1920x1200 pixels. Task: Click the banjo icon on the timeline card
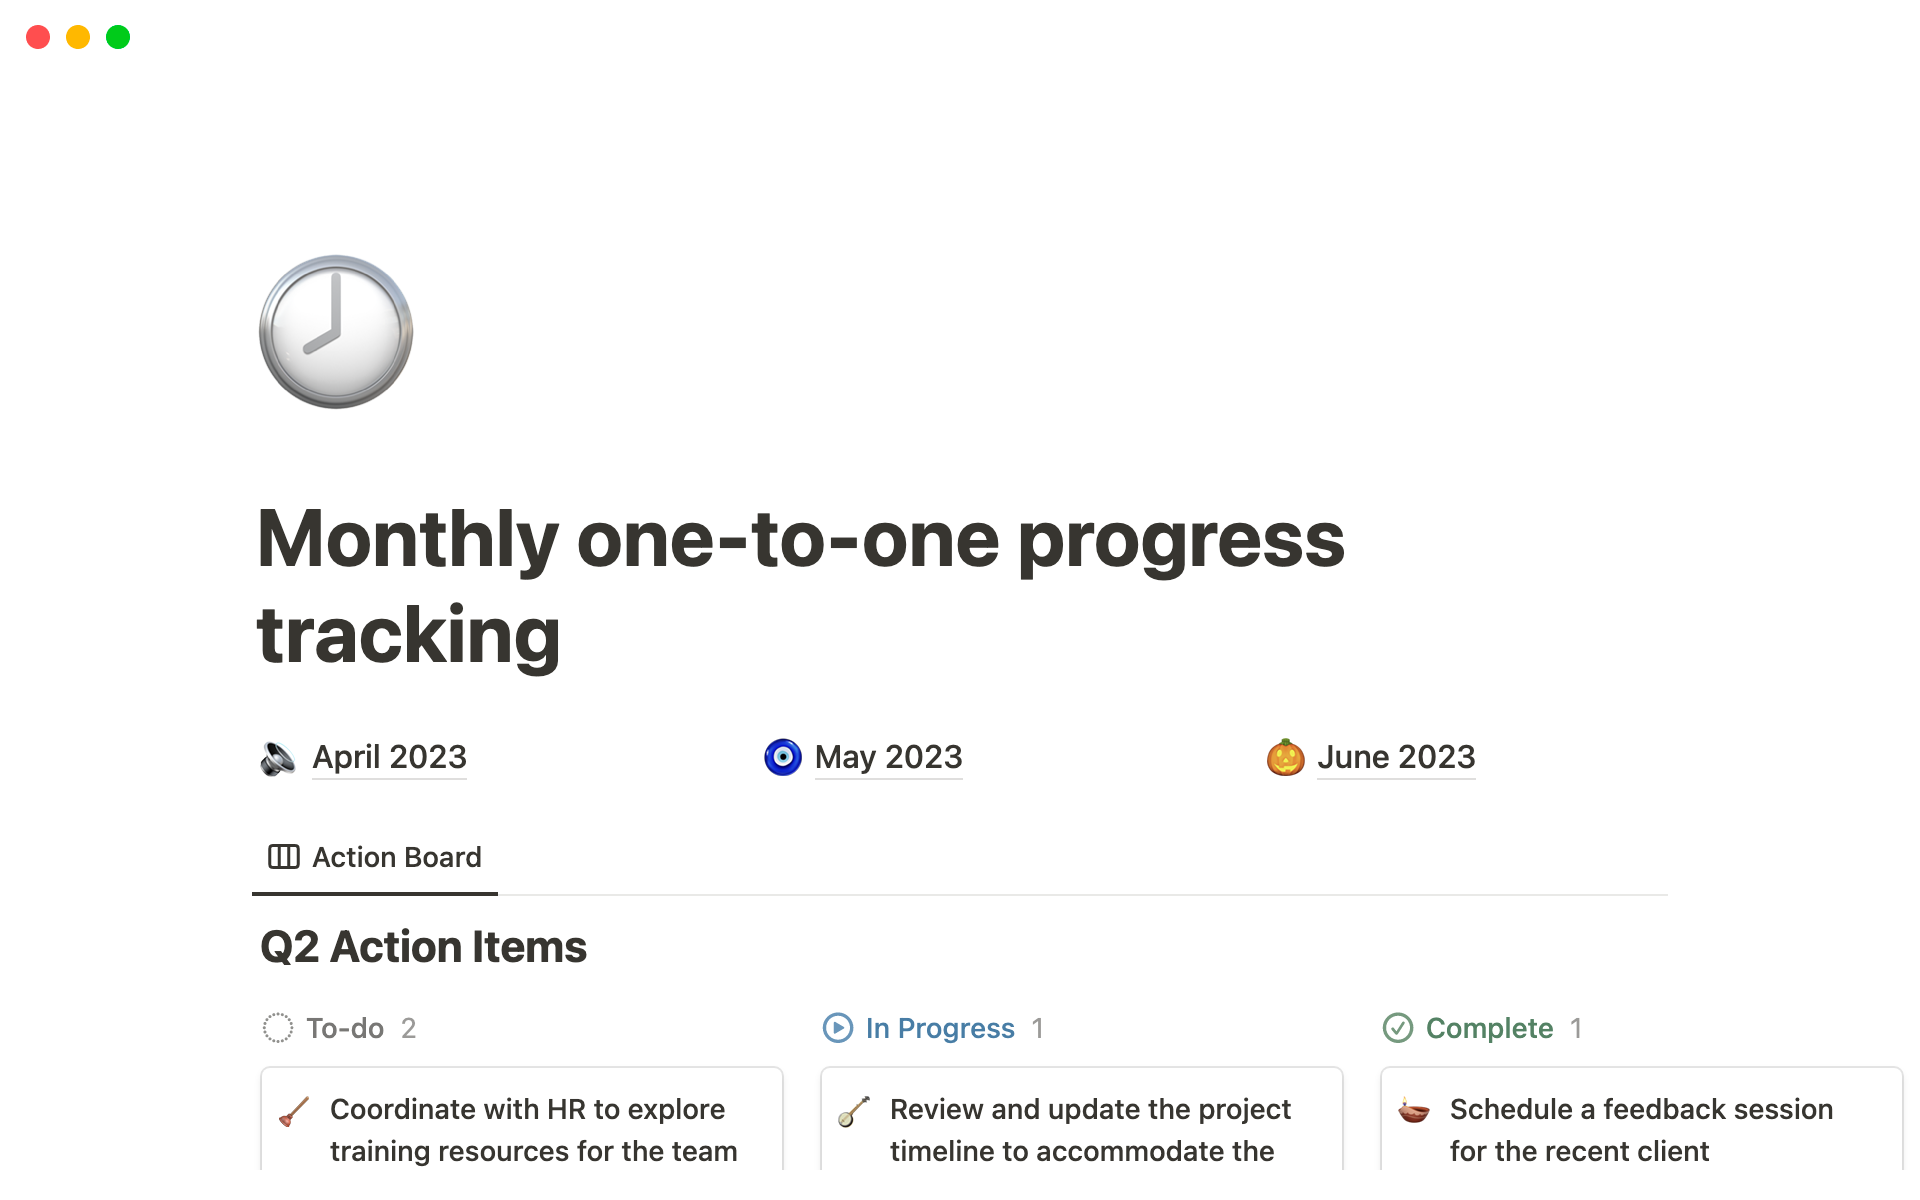pyautogui.click(x=854, y=1111)
